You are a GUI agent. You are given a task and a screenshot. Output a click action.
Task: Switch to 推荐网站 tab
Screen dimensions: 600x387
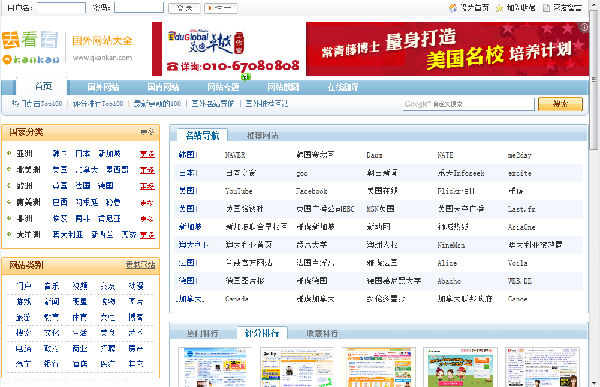click(x=262, y=136)
